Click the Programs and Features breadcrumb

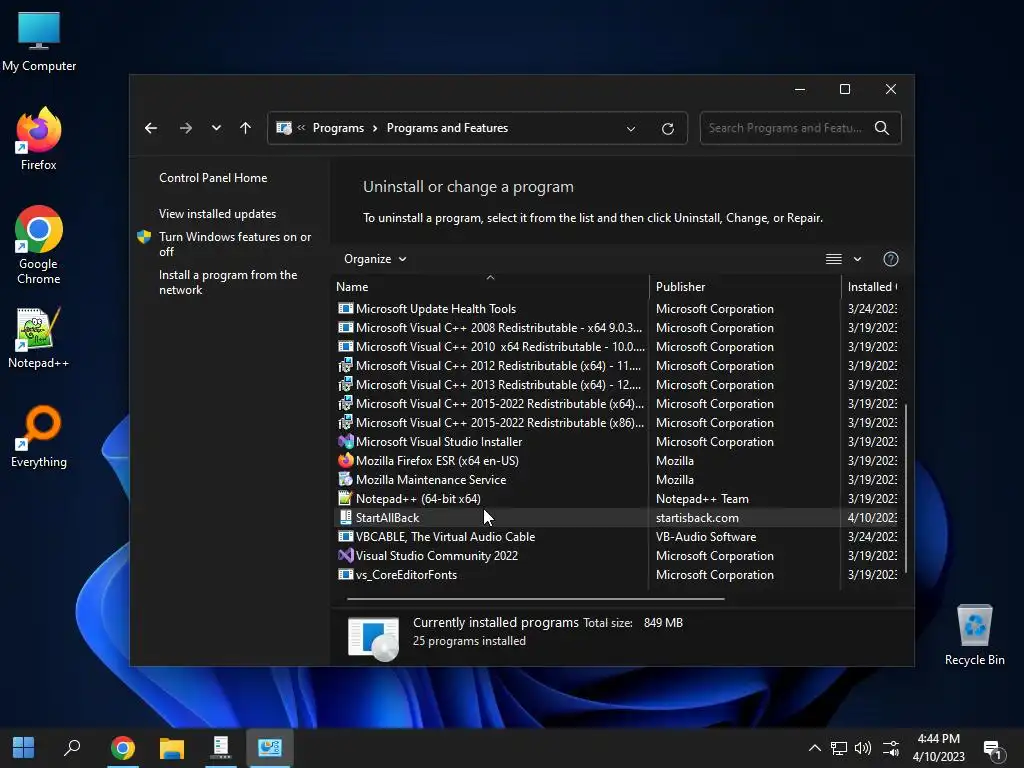(x=447, y=128)
